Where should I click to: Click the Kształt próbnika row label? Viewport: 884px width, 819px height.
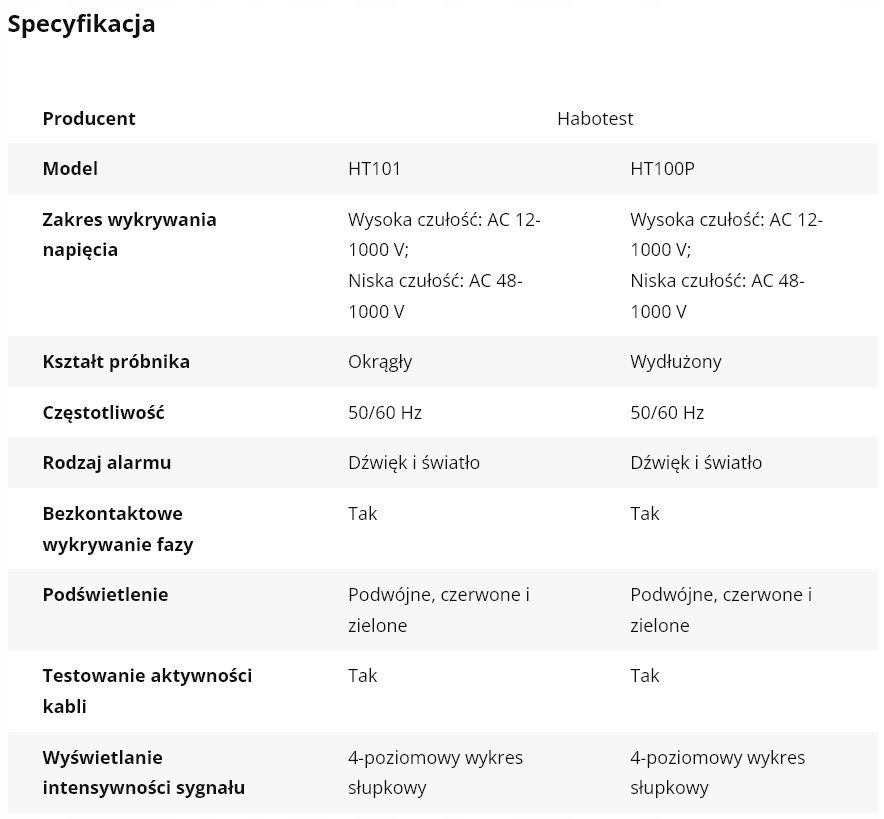pyautogui.click(x=116, y=361)
